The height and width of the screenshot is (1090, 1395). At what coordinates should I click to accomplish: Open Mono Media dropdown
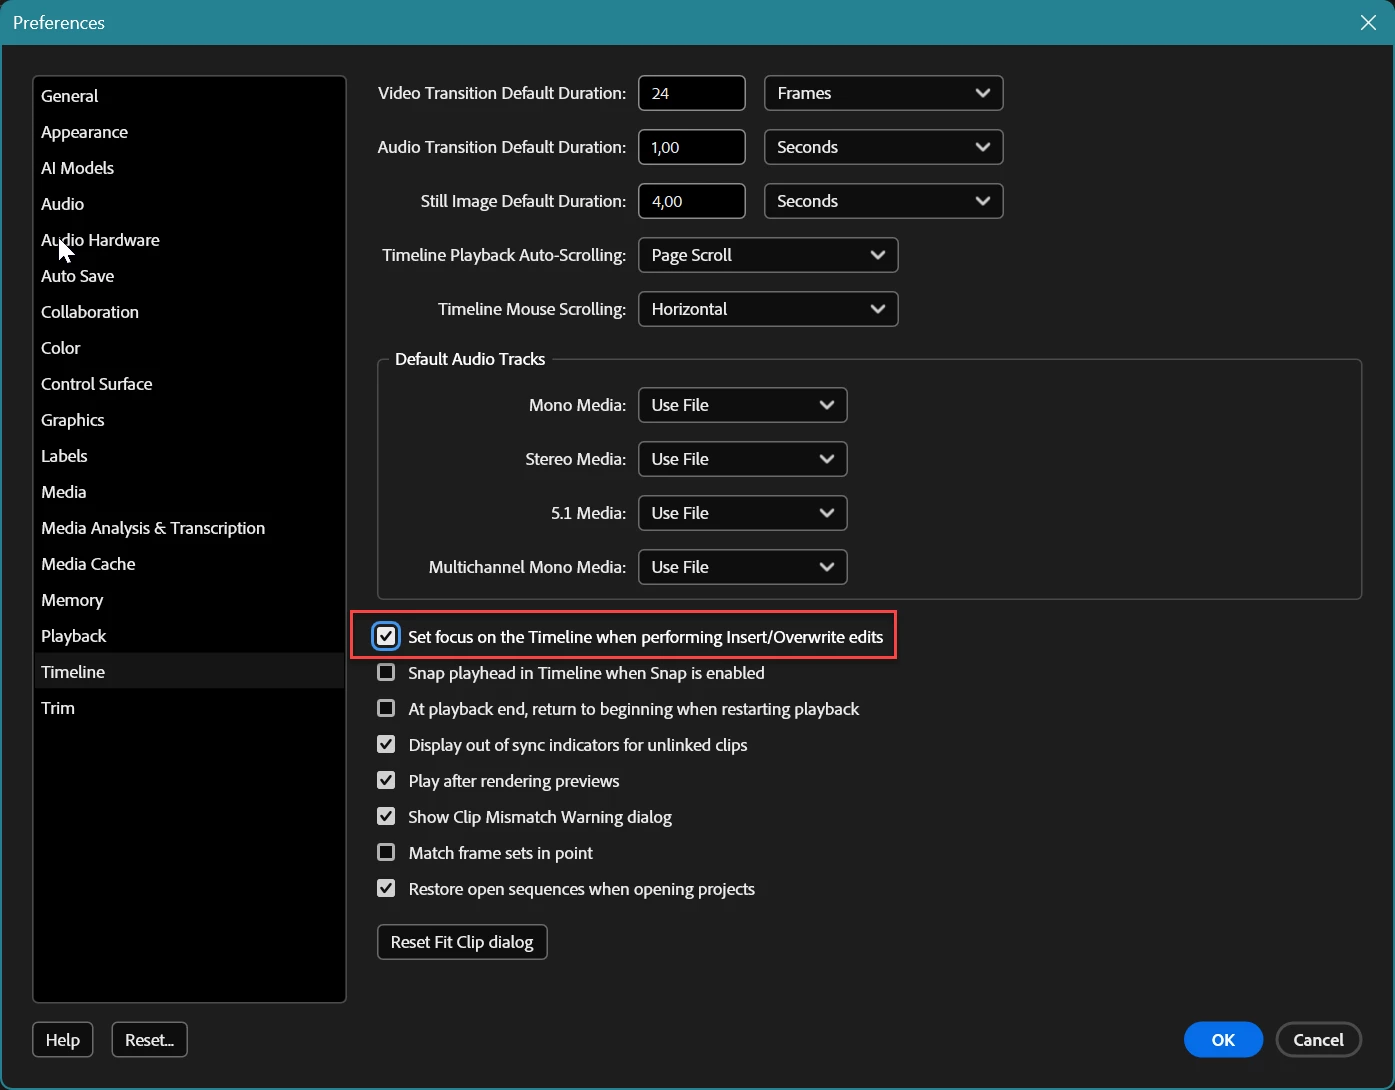(x=743, y=405)
